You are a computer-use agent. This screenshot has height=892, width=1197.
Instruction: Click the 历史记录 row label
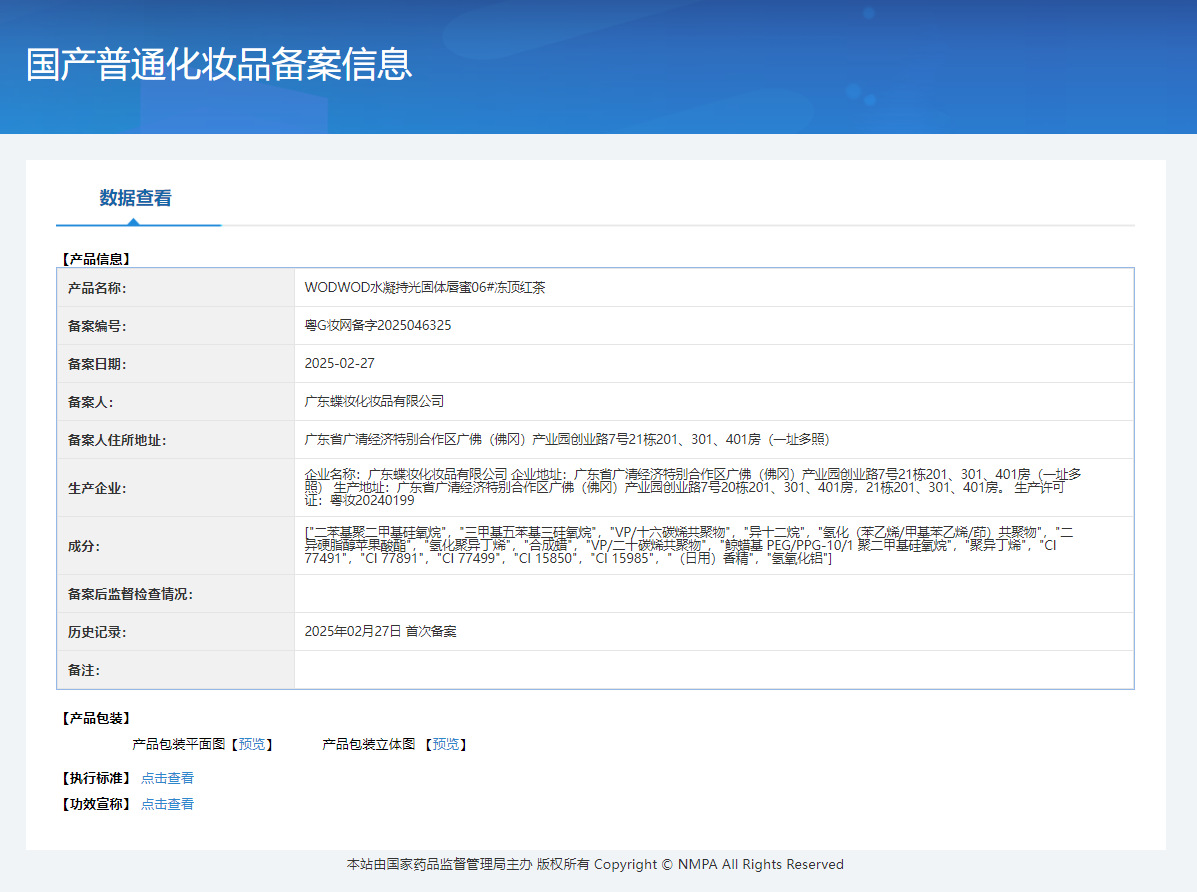[97, 632]
